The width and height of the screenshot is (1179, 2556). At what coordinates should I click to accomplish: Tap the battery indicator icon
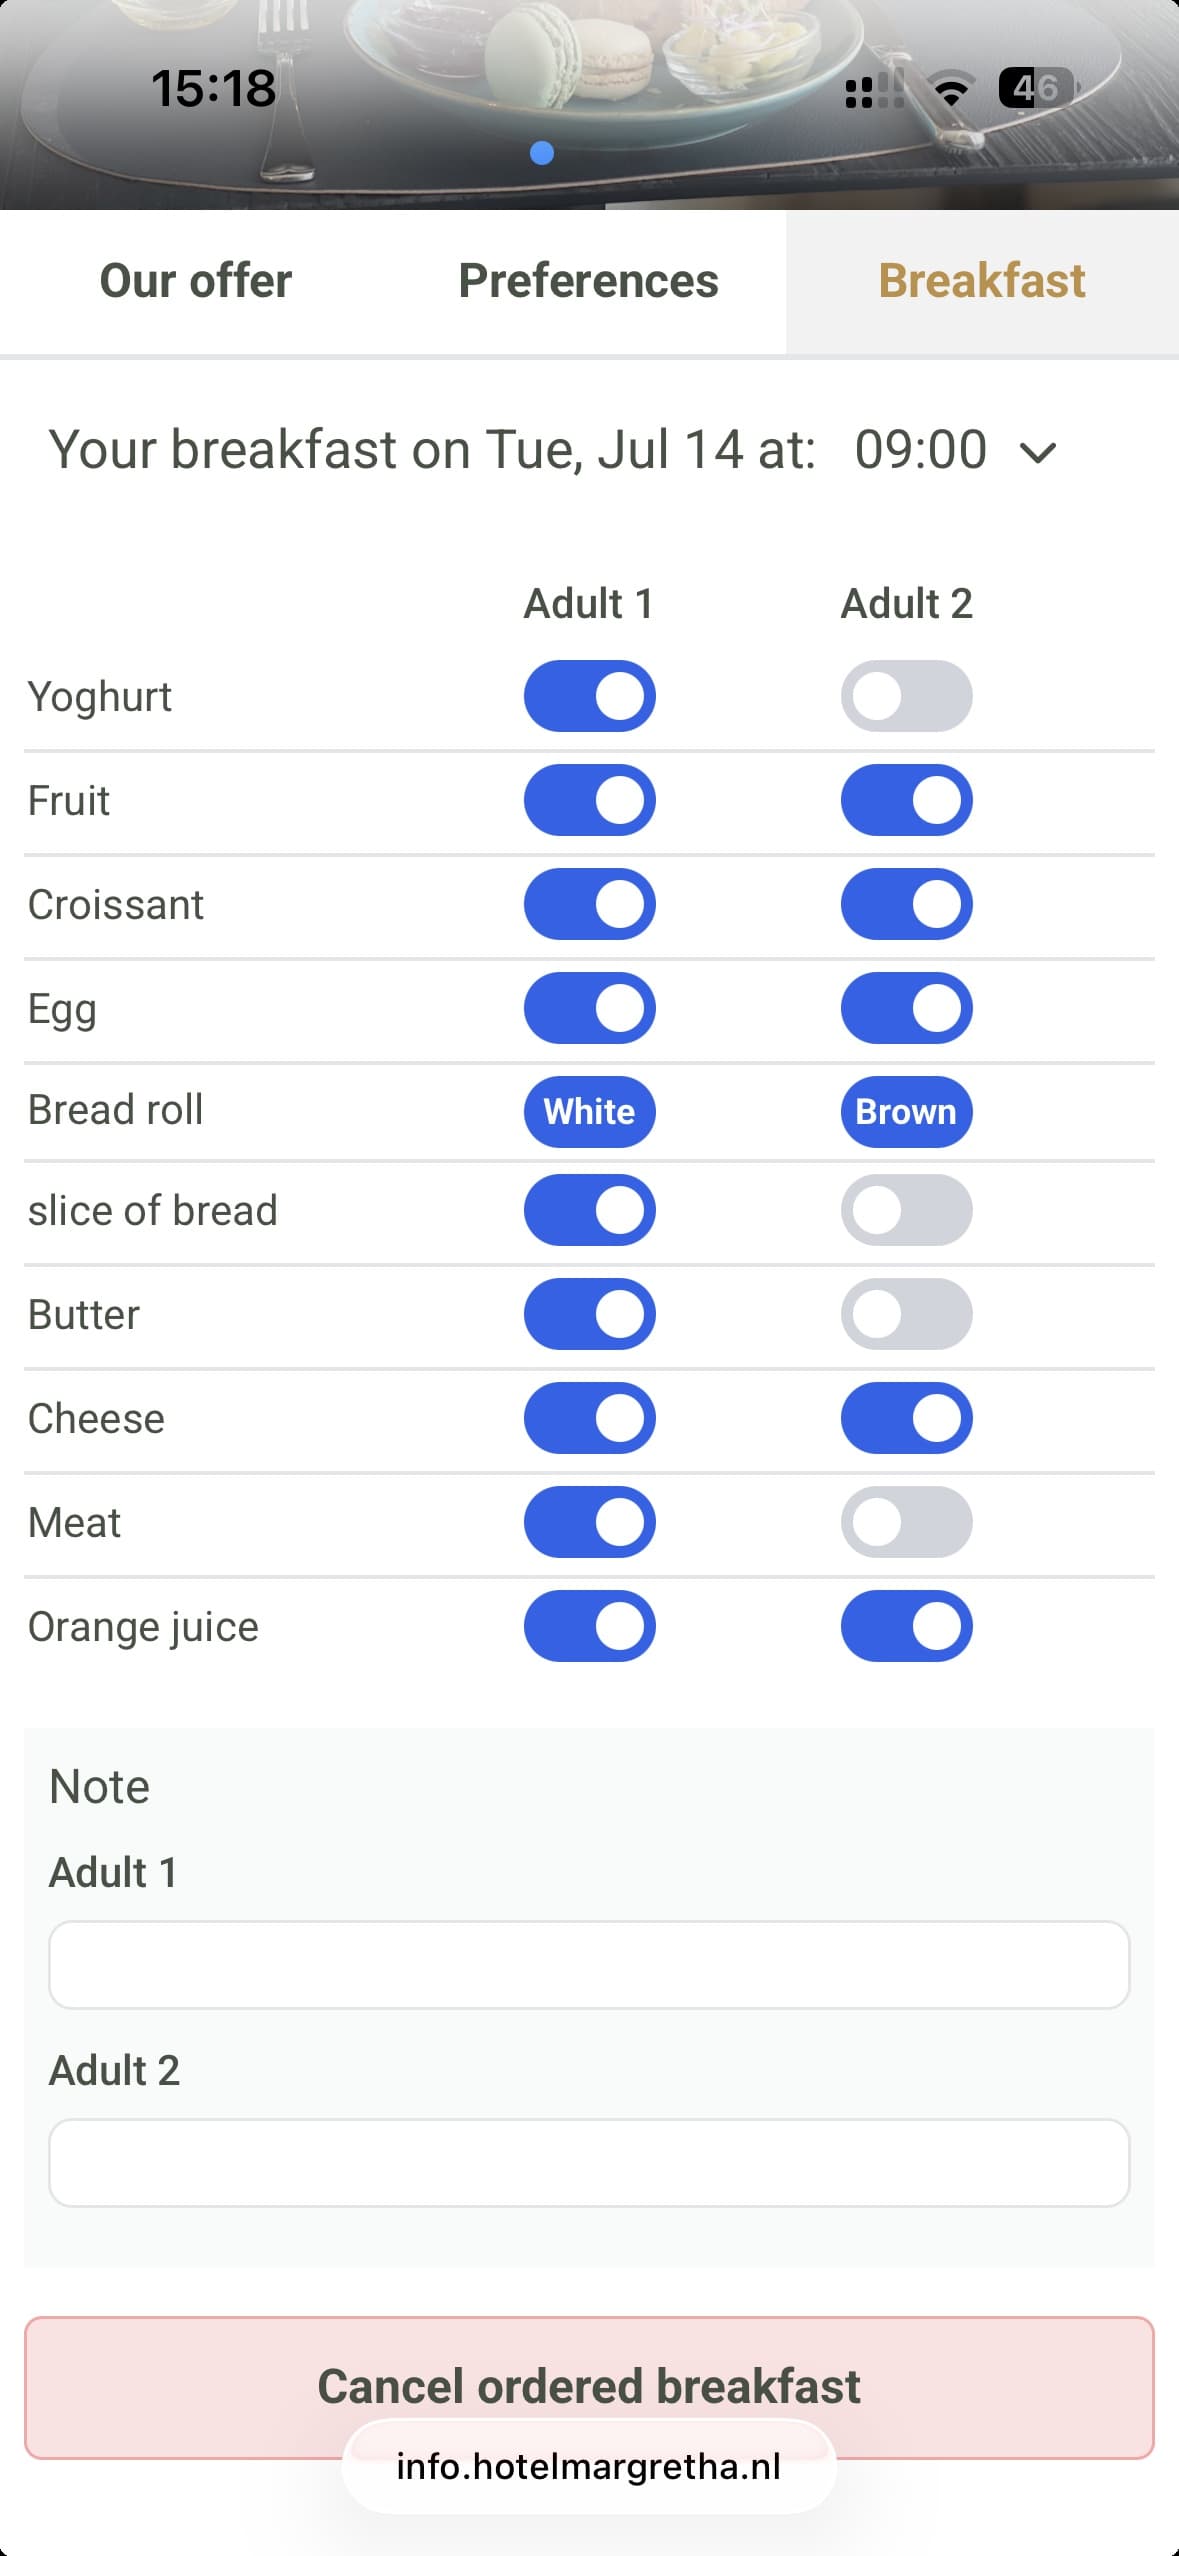[1037, 89]
